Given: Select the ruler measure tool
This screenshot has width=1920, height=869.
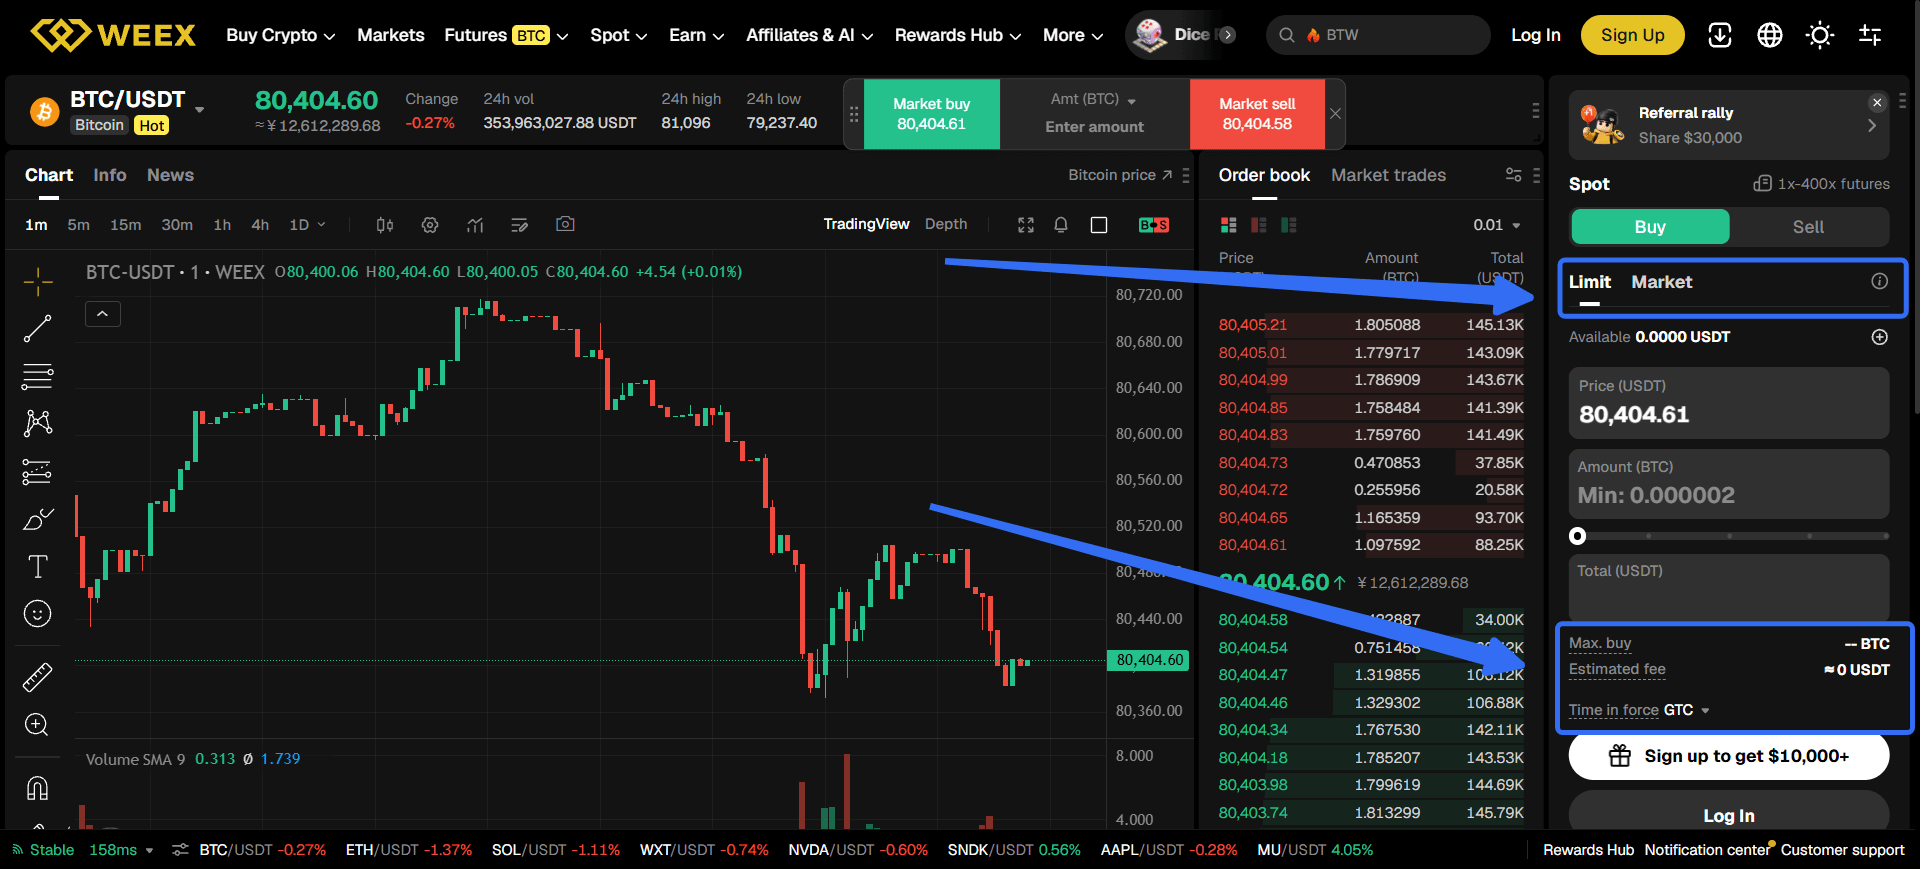Looking at the screenshot, I should pyautogui.click(x=38, y=677).
